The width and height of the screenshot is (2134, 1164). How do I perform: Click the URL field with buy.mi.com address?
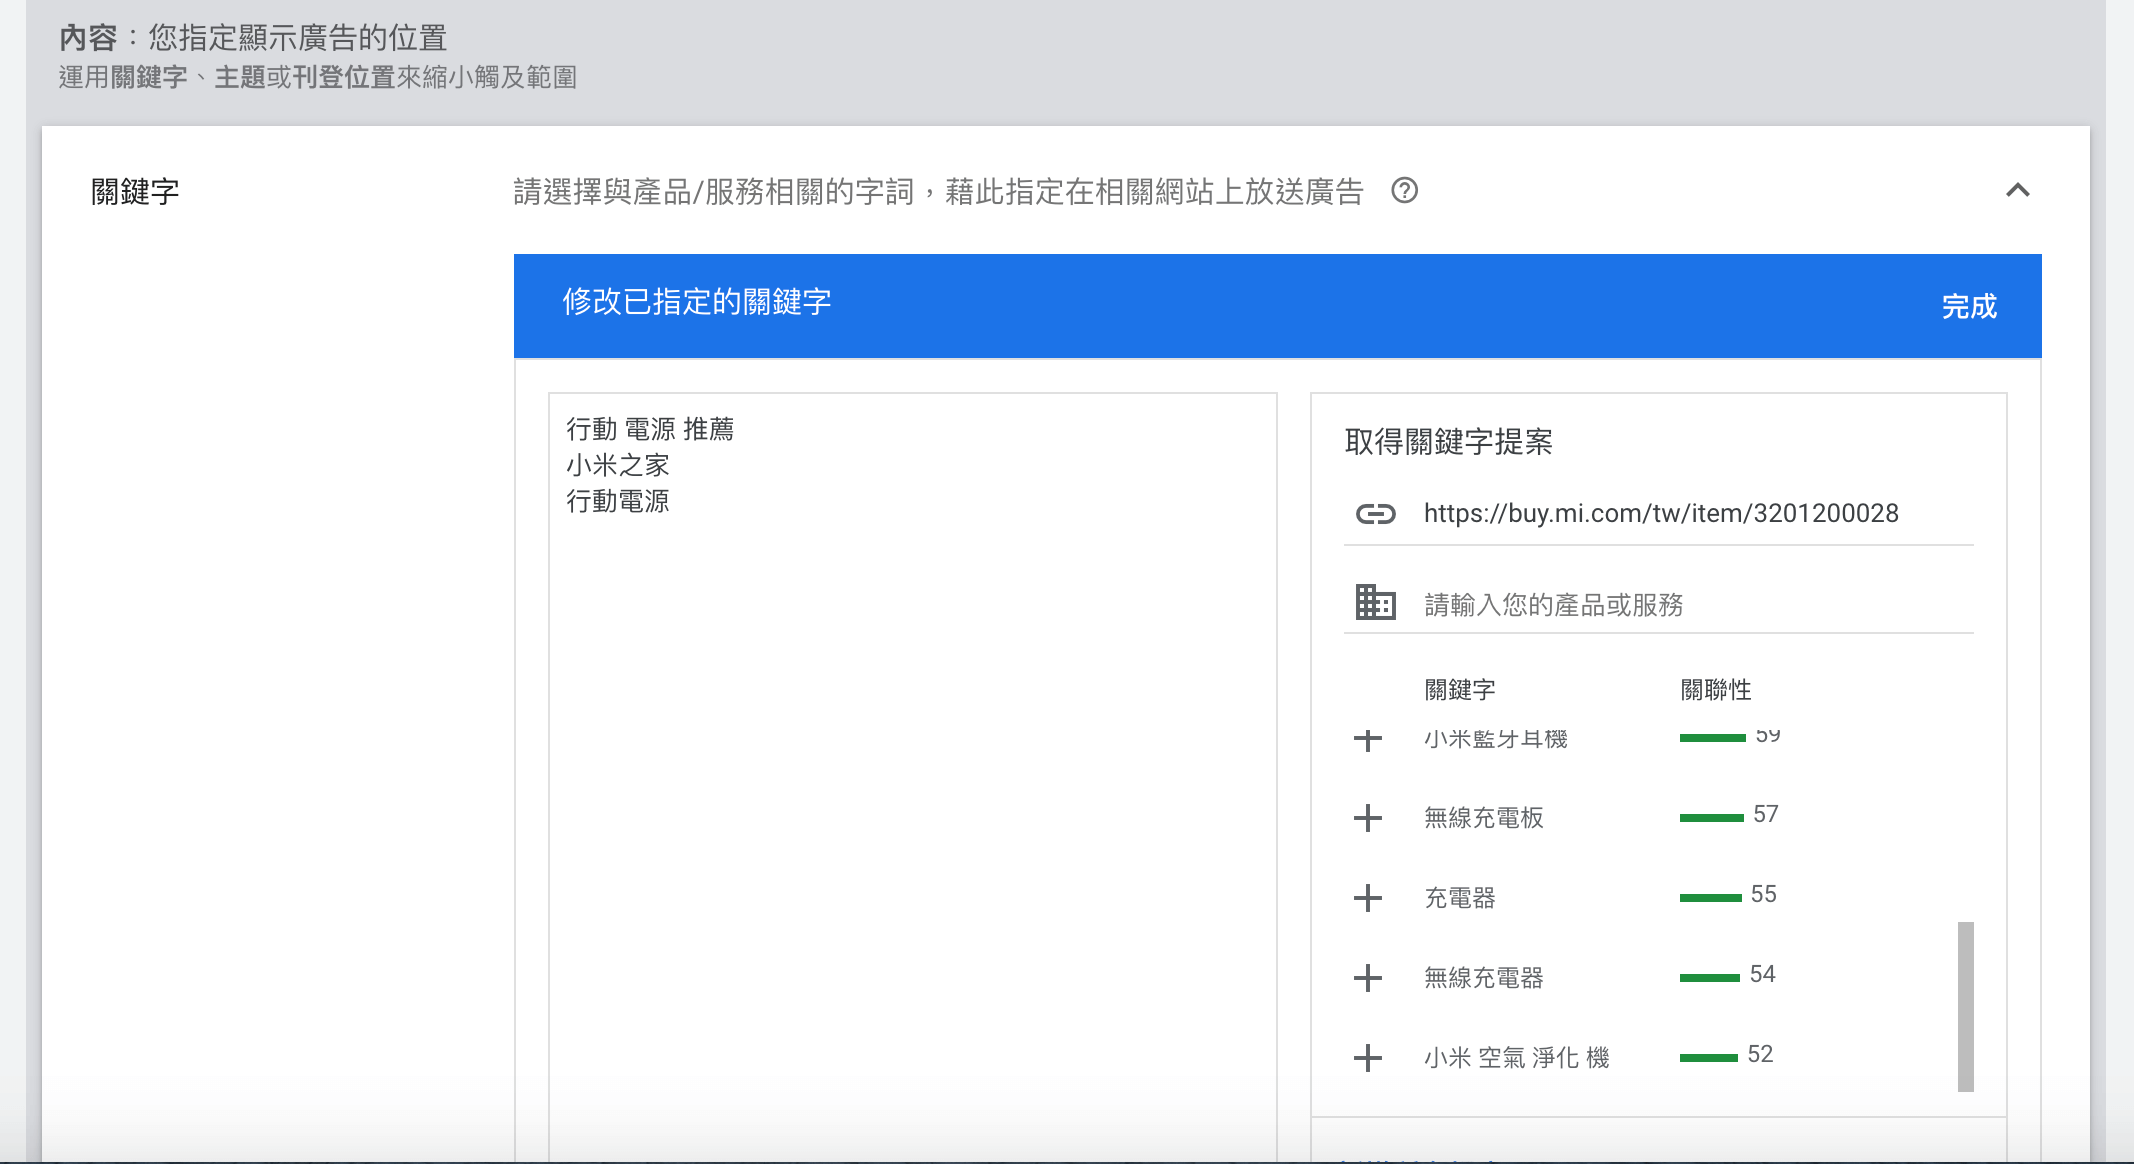point(1660,513)
